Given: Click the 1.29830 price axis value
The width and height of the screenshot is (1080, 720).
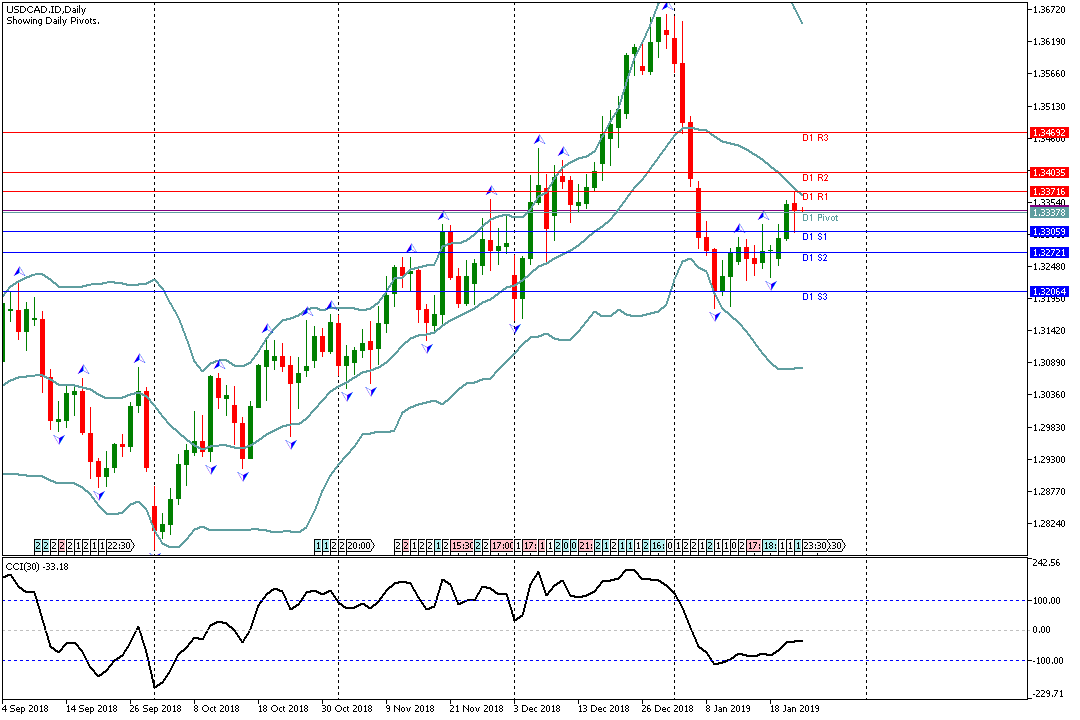Looking at the screenshot, I should [x=1049, y=427].
